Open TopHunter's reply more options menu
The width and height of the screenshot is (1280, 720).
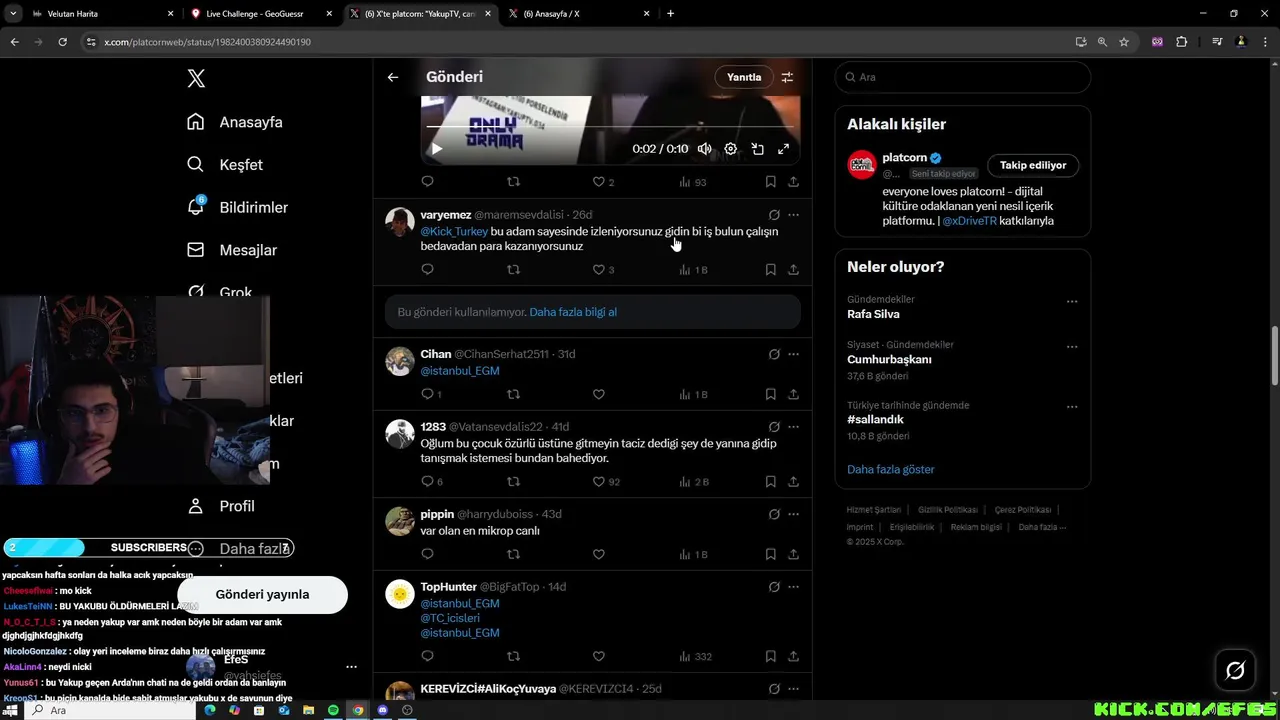click(x=793, y=587)
